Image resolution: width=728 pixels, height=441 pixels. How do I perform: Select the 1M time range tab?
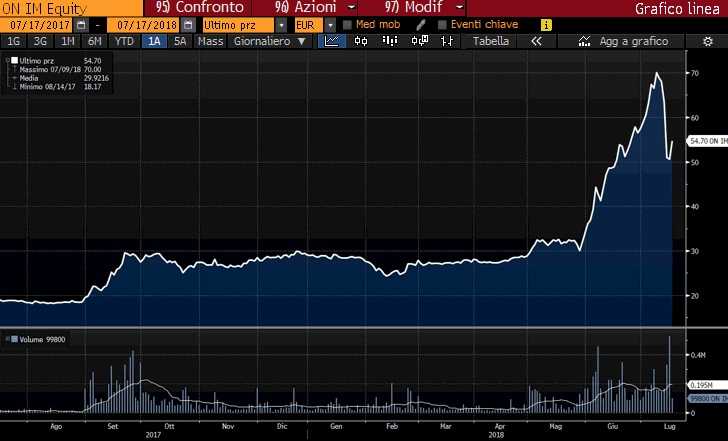[x=68, y=41]
